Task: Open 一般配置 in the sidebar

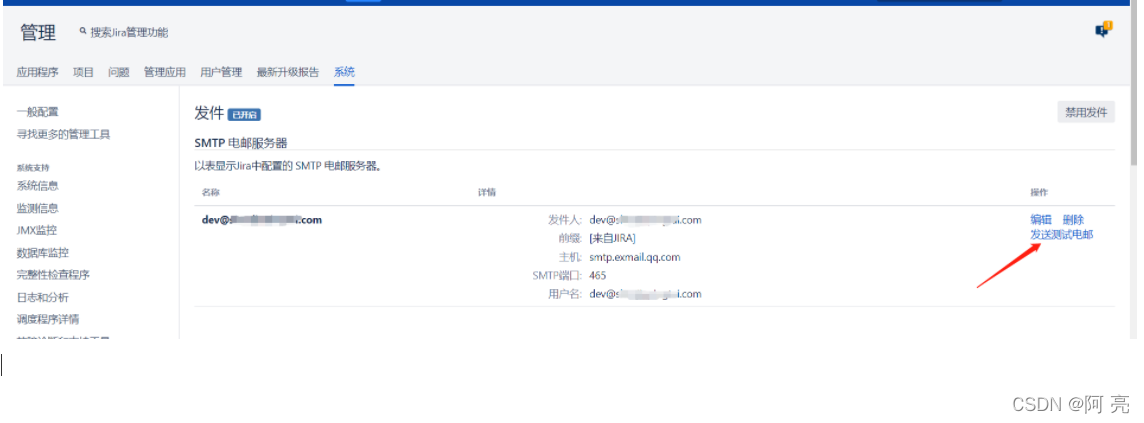Action: [x=37, y=112]
